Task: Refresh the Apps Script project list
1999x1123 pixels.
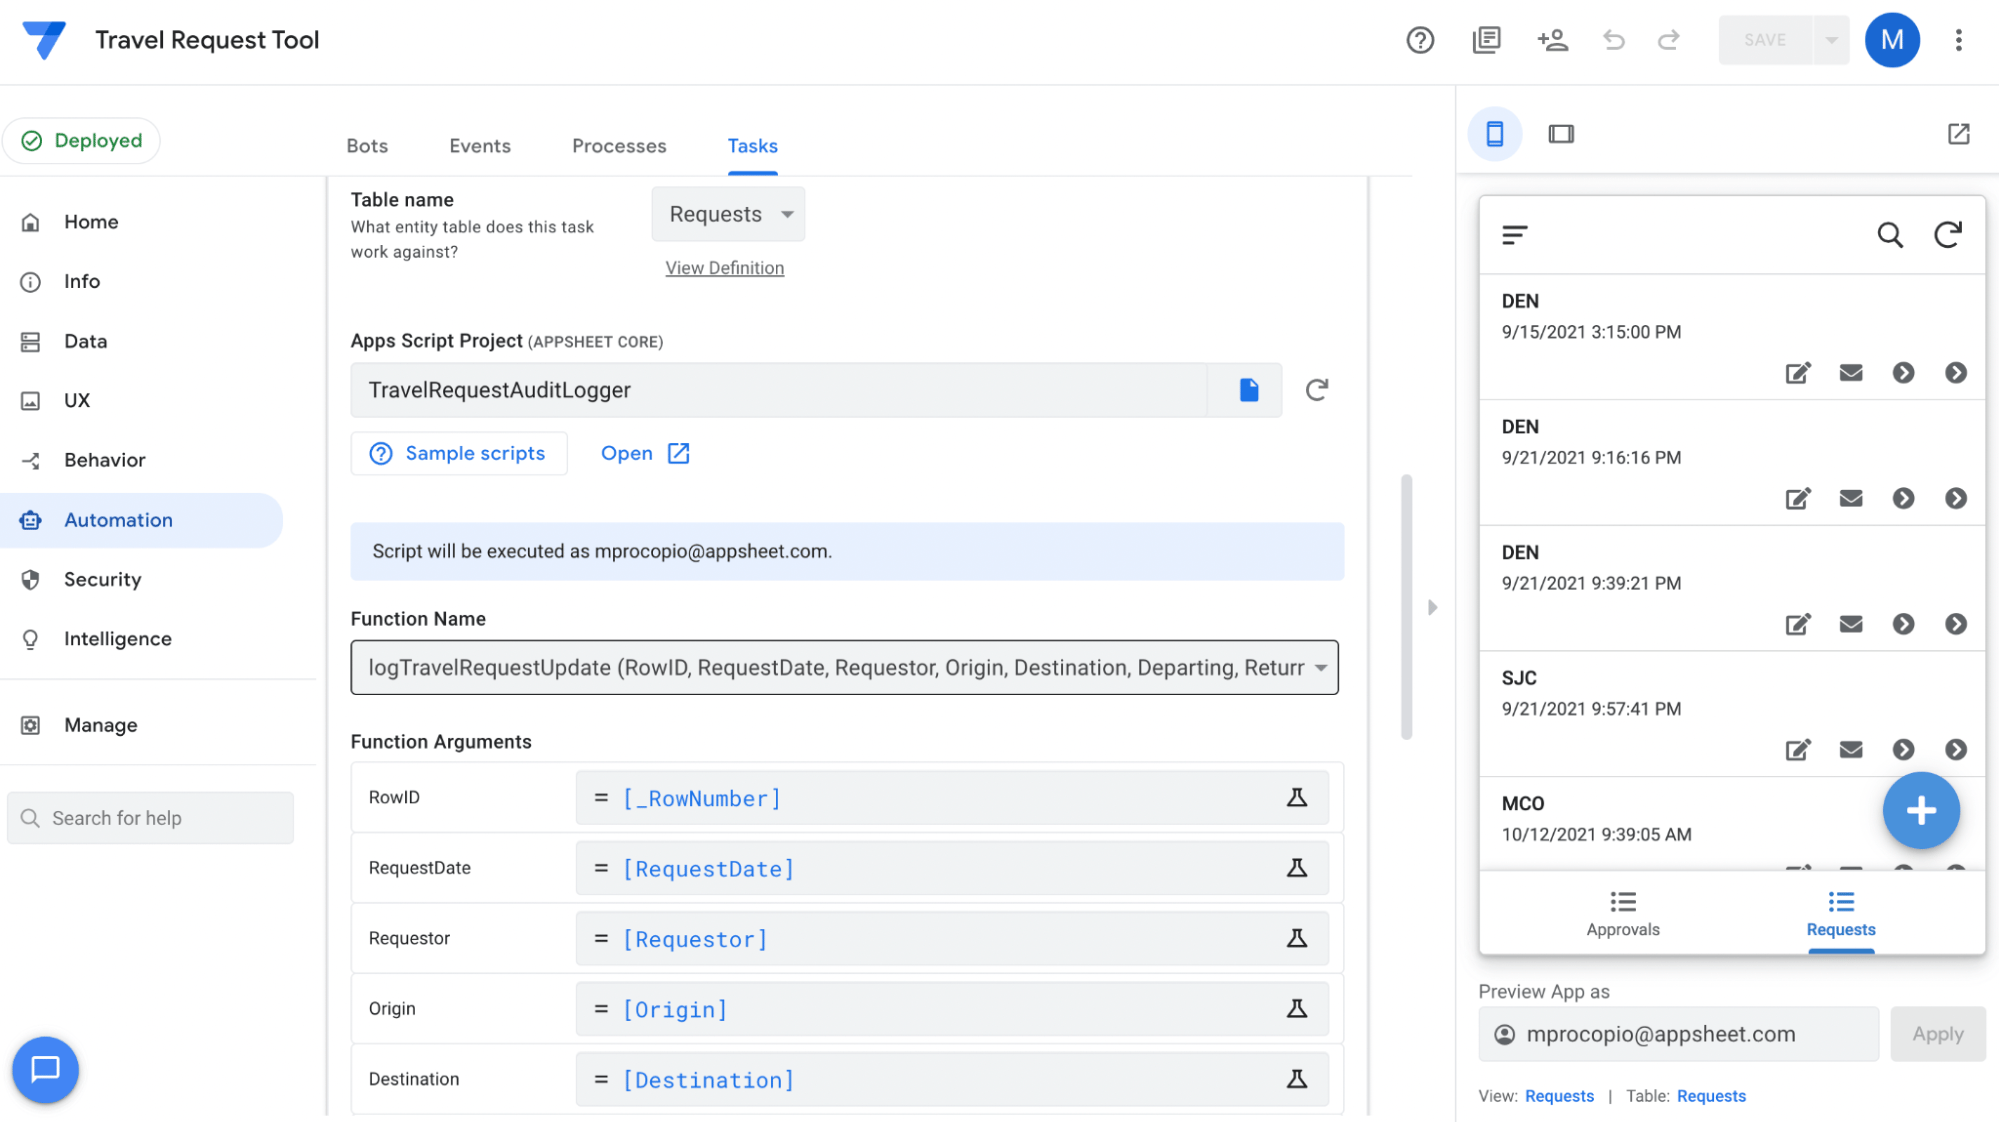Action: click(1317, 390)
